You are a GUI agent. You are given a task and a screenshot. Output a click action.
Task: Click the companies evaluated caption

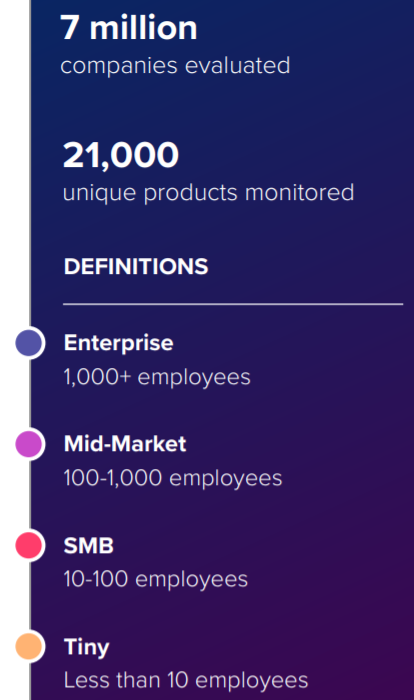point(175,66)
